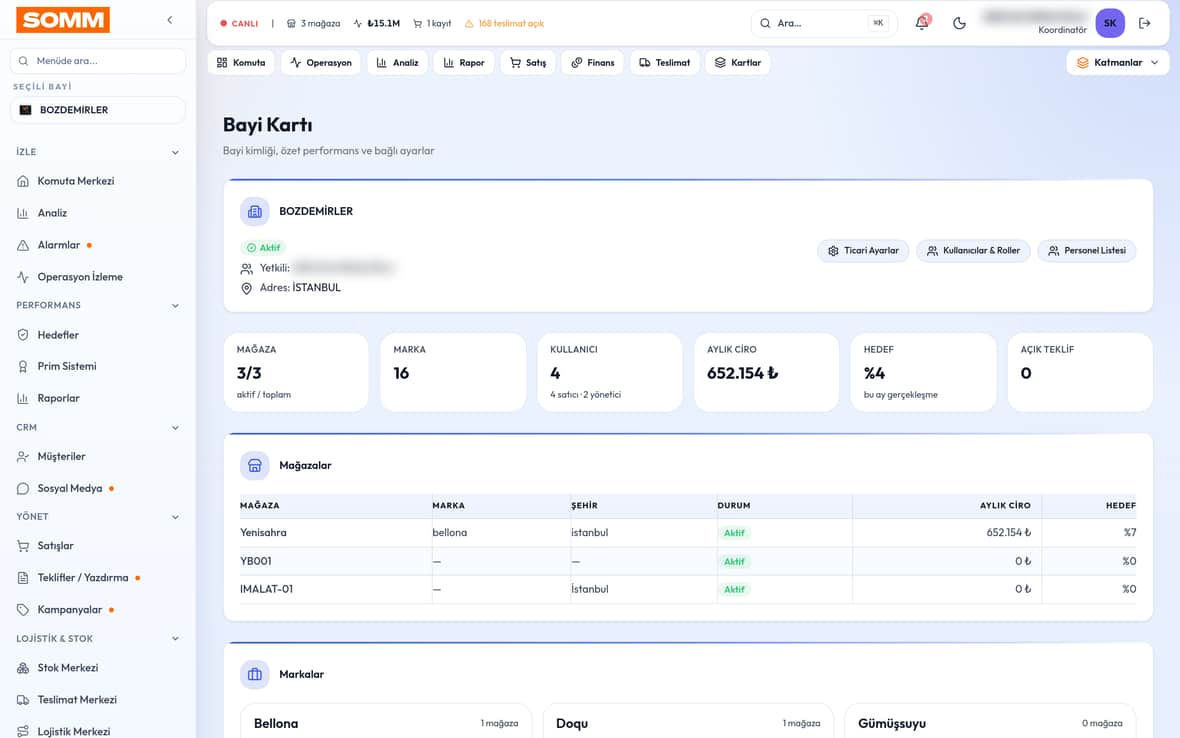Click the Personel Listesi button

pos(1087,251)
